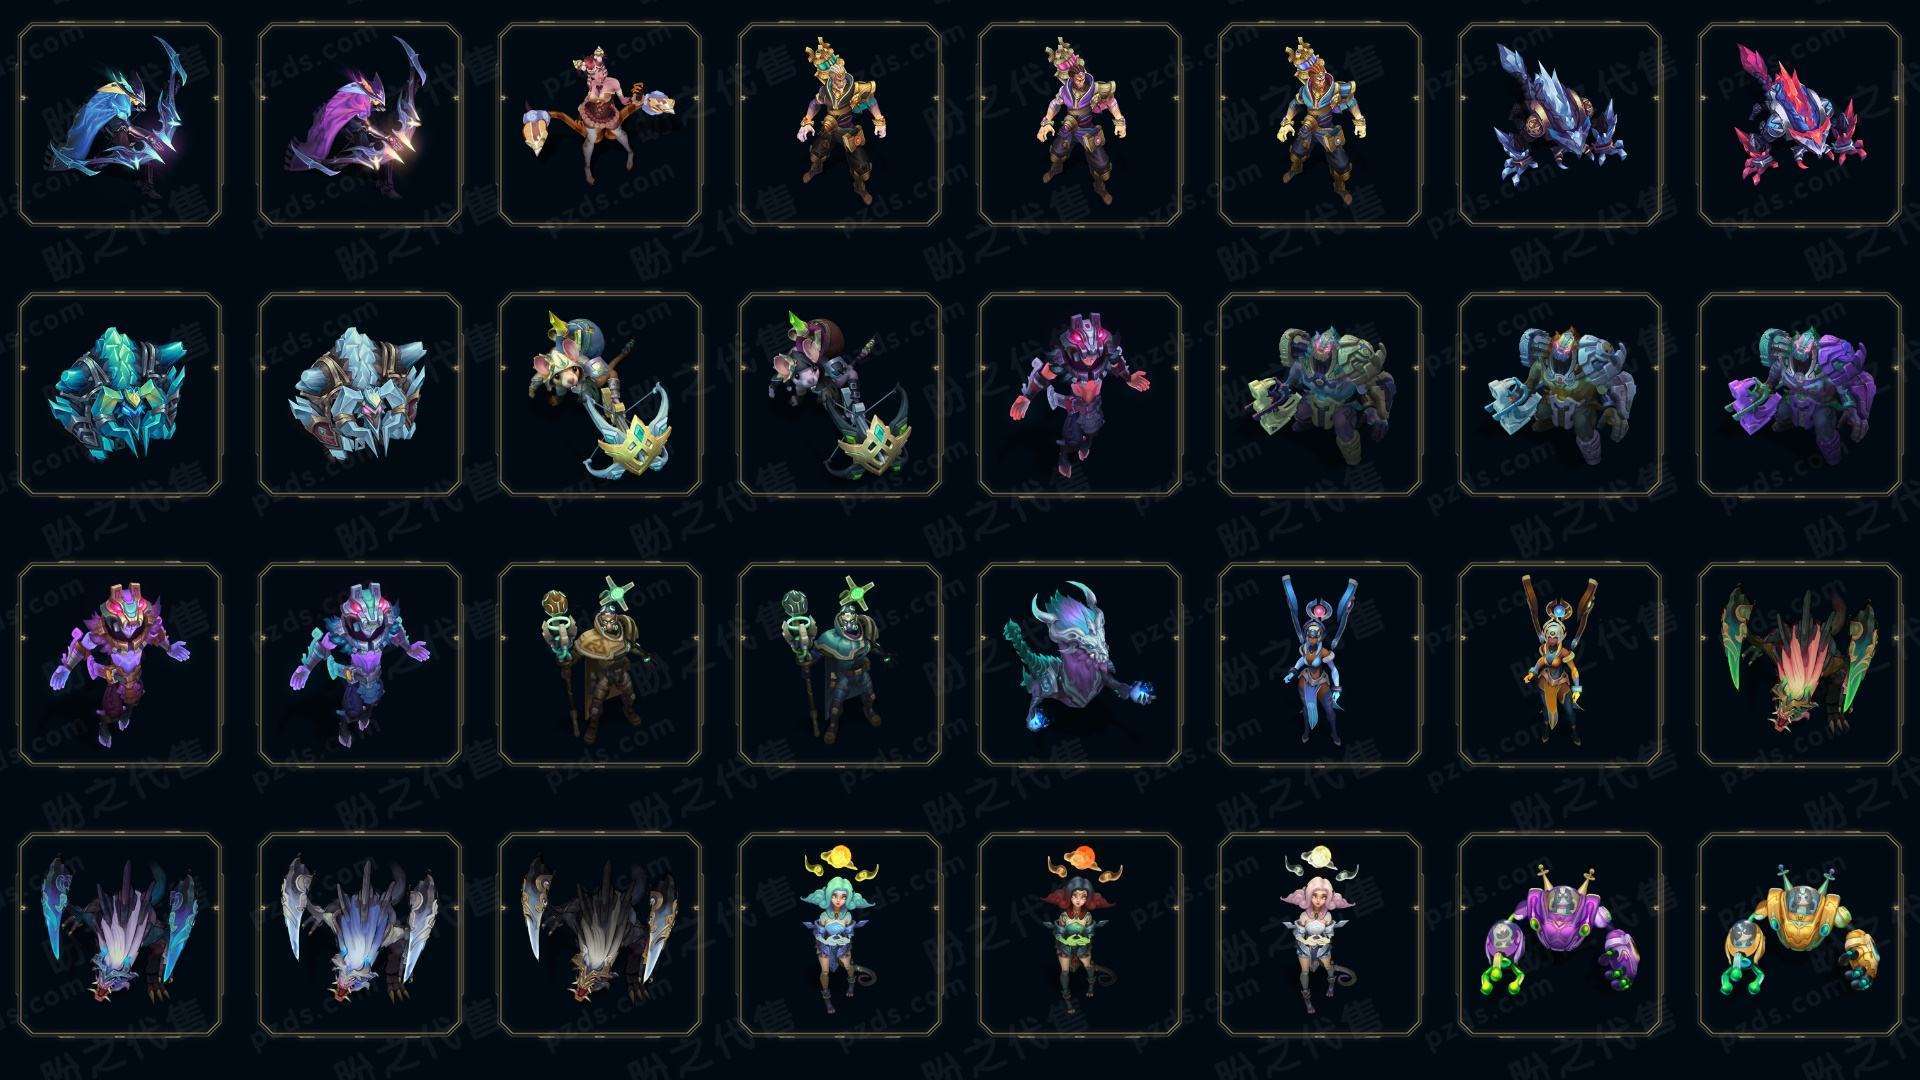The image size is (1920, 1080).
Task: Choose the purple horned beast with blue orbs
Action: point(1080,664)
